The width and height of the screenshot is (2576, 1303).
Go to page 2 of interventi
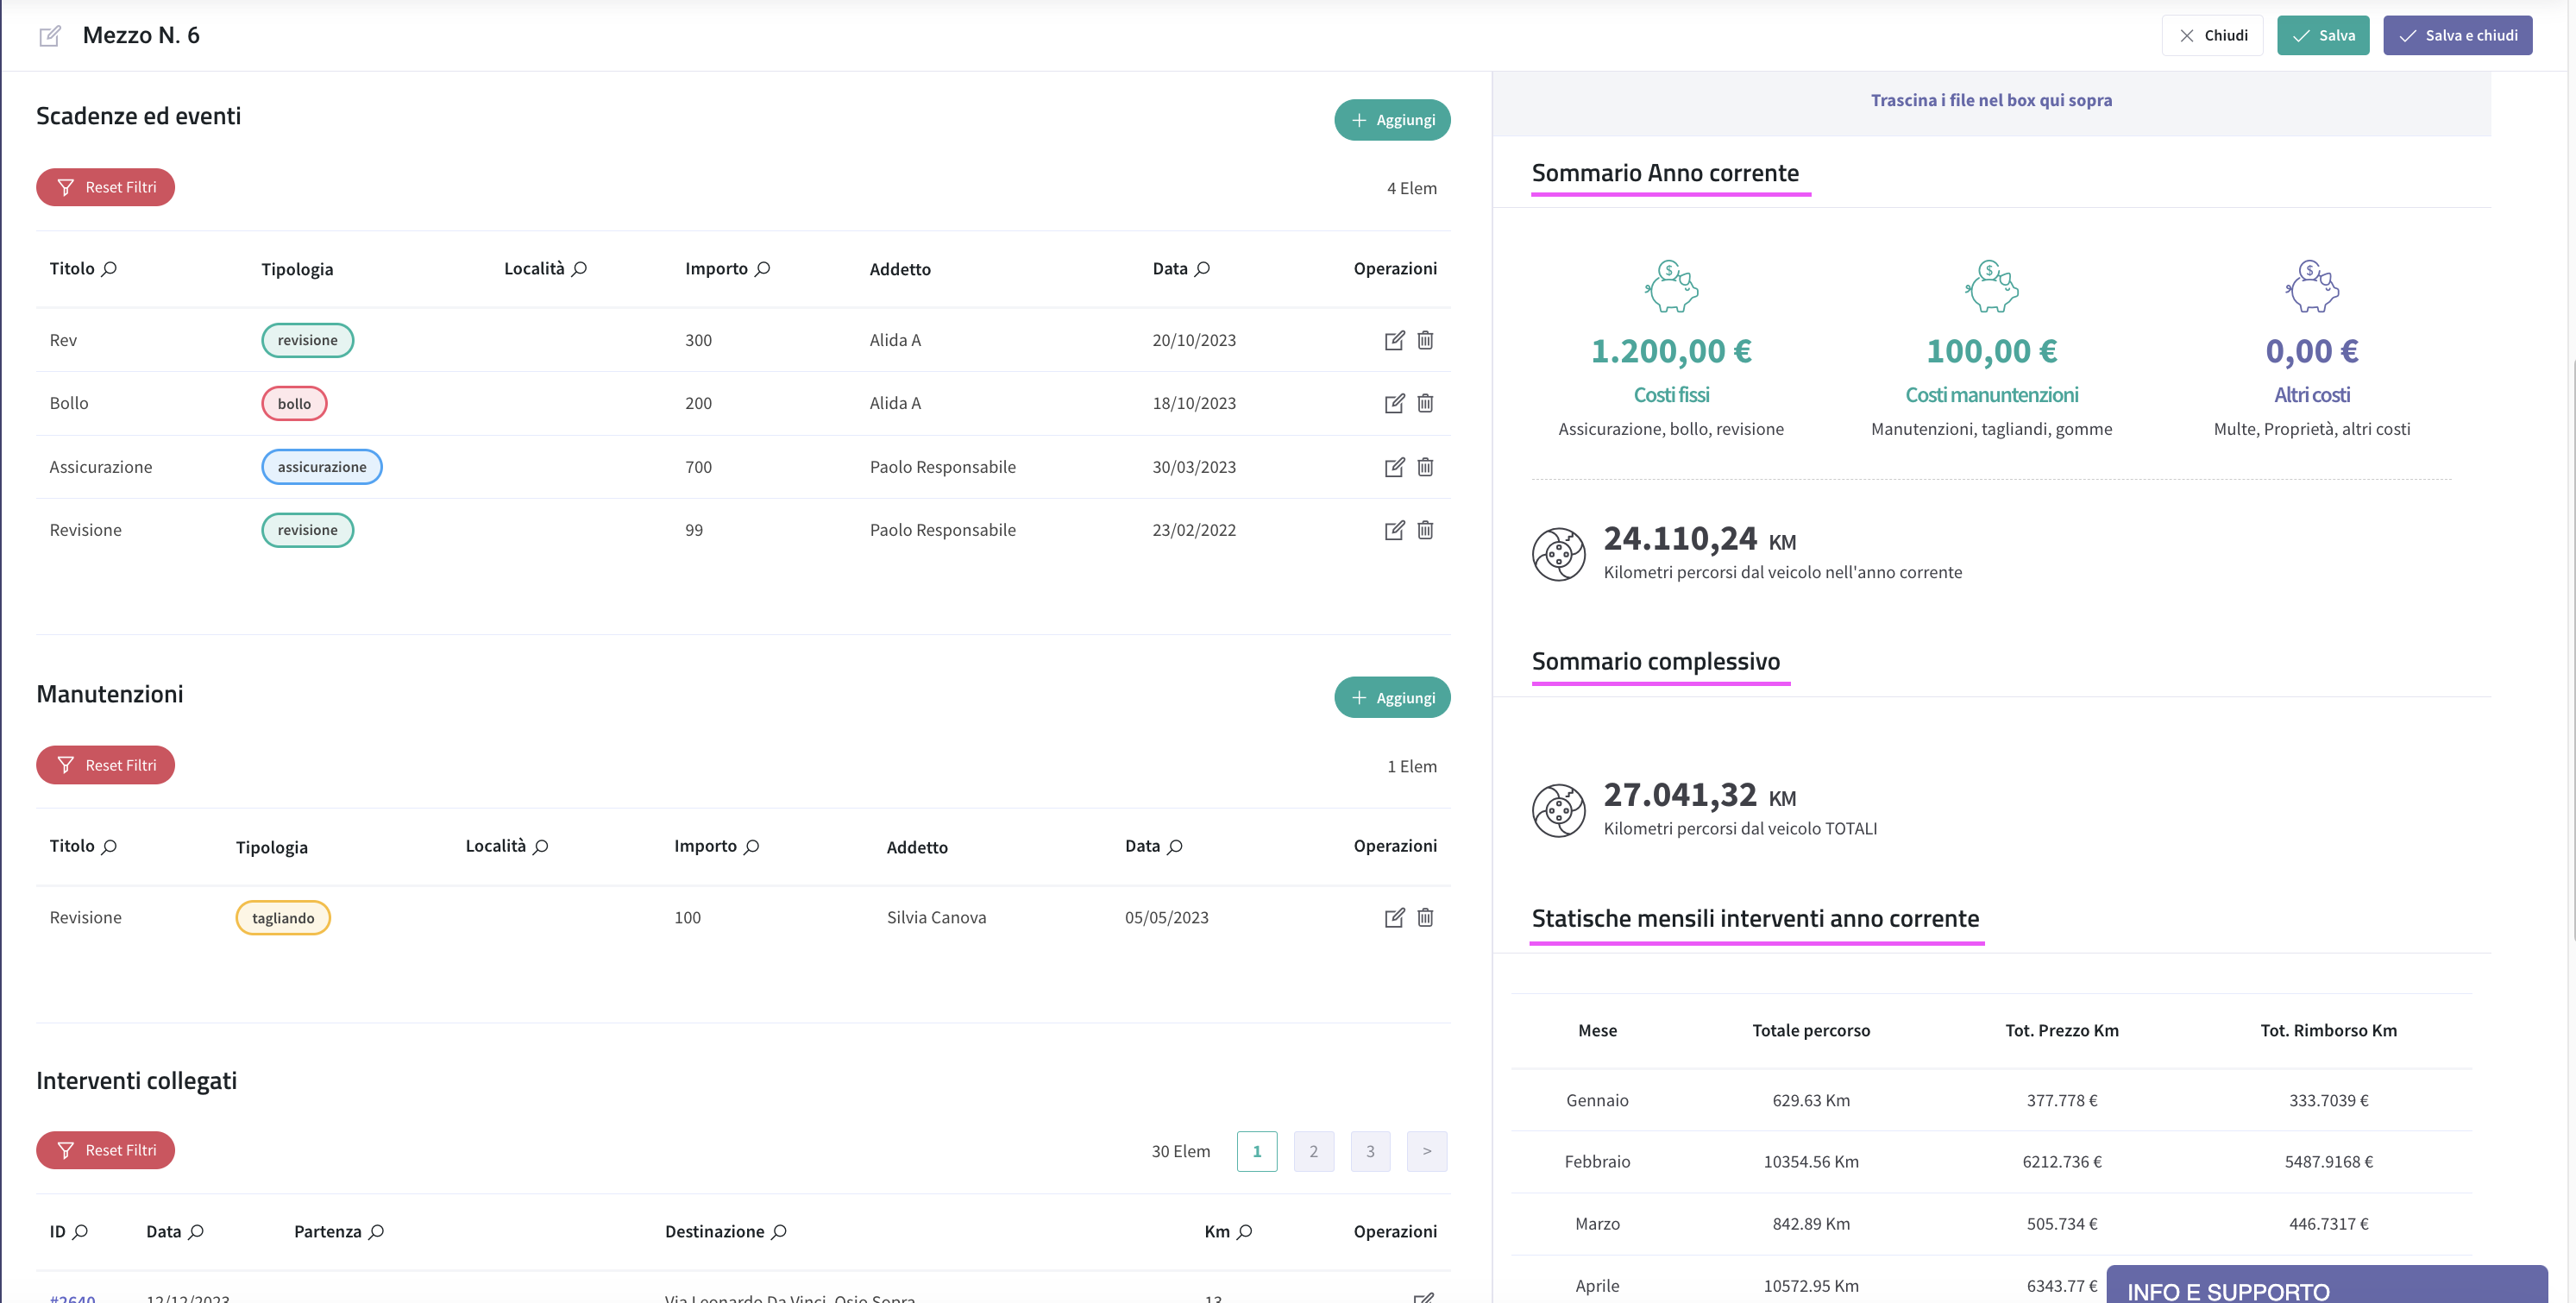1313,1151
